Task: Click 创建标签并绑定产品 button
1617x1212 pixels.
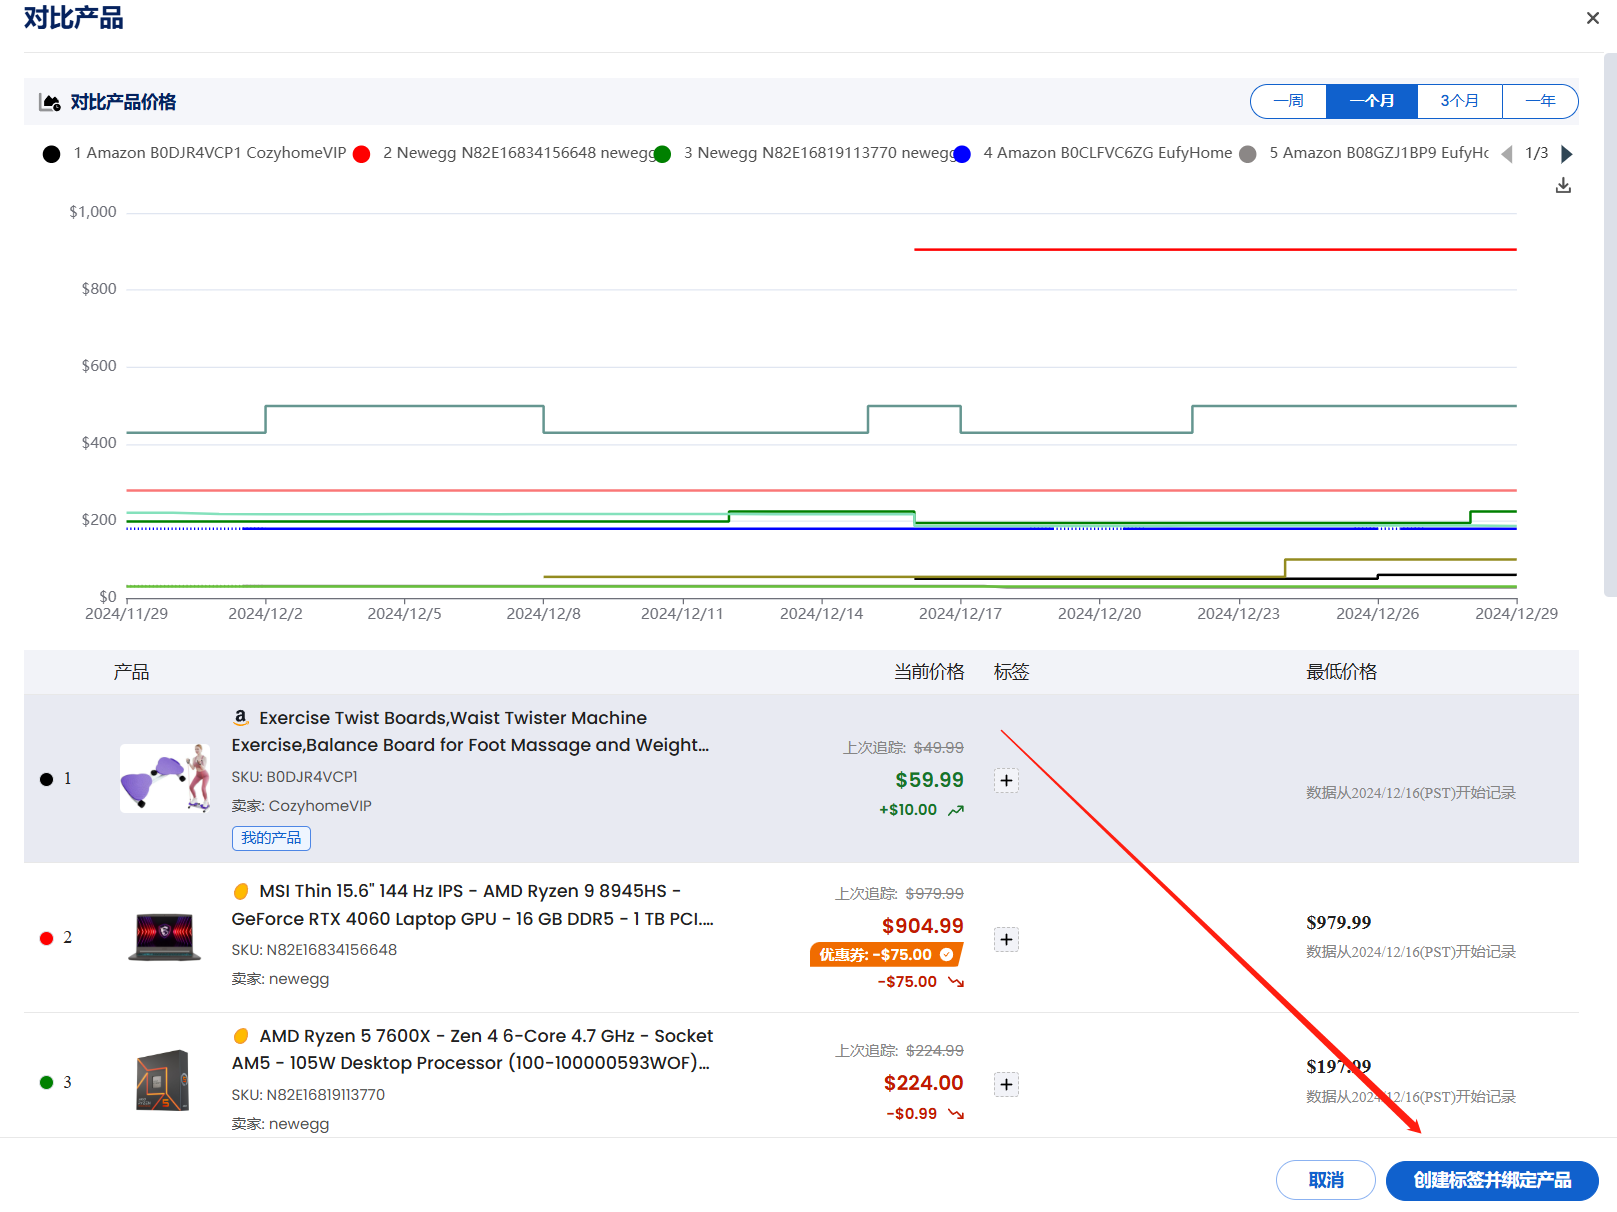Action: click(1492, 1180)
